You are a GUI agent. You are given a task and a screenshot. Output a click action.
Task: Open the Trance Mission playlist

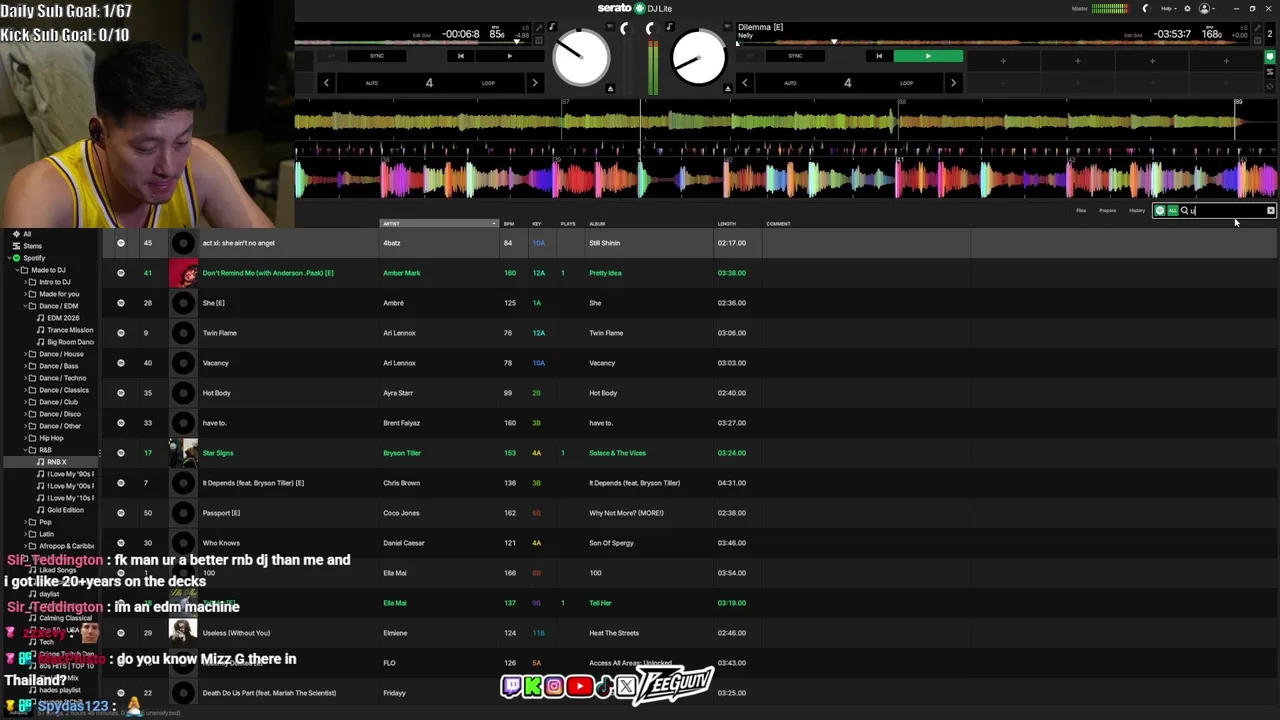pyautogui.click(x=70, y=330)
